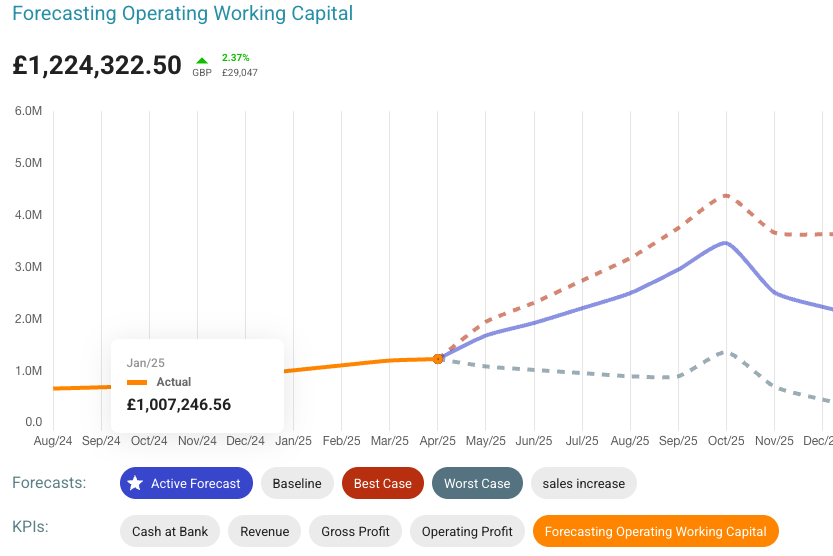Viewport: 833px width, 556px height.
Task: Switch to the Cash at Bank KPI
Action: point(170,531)
